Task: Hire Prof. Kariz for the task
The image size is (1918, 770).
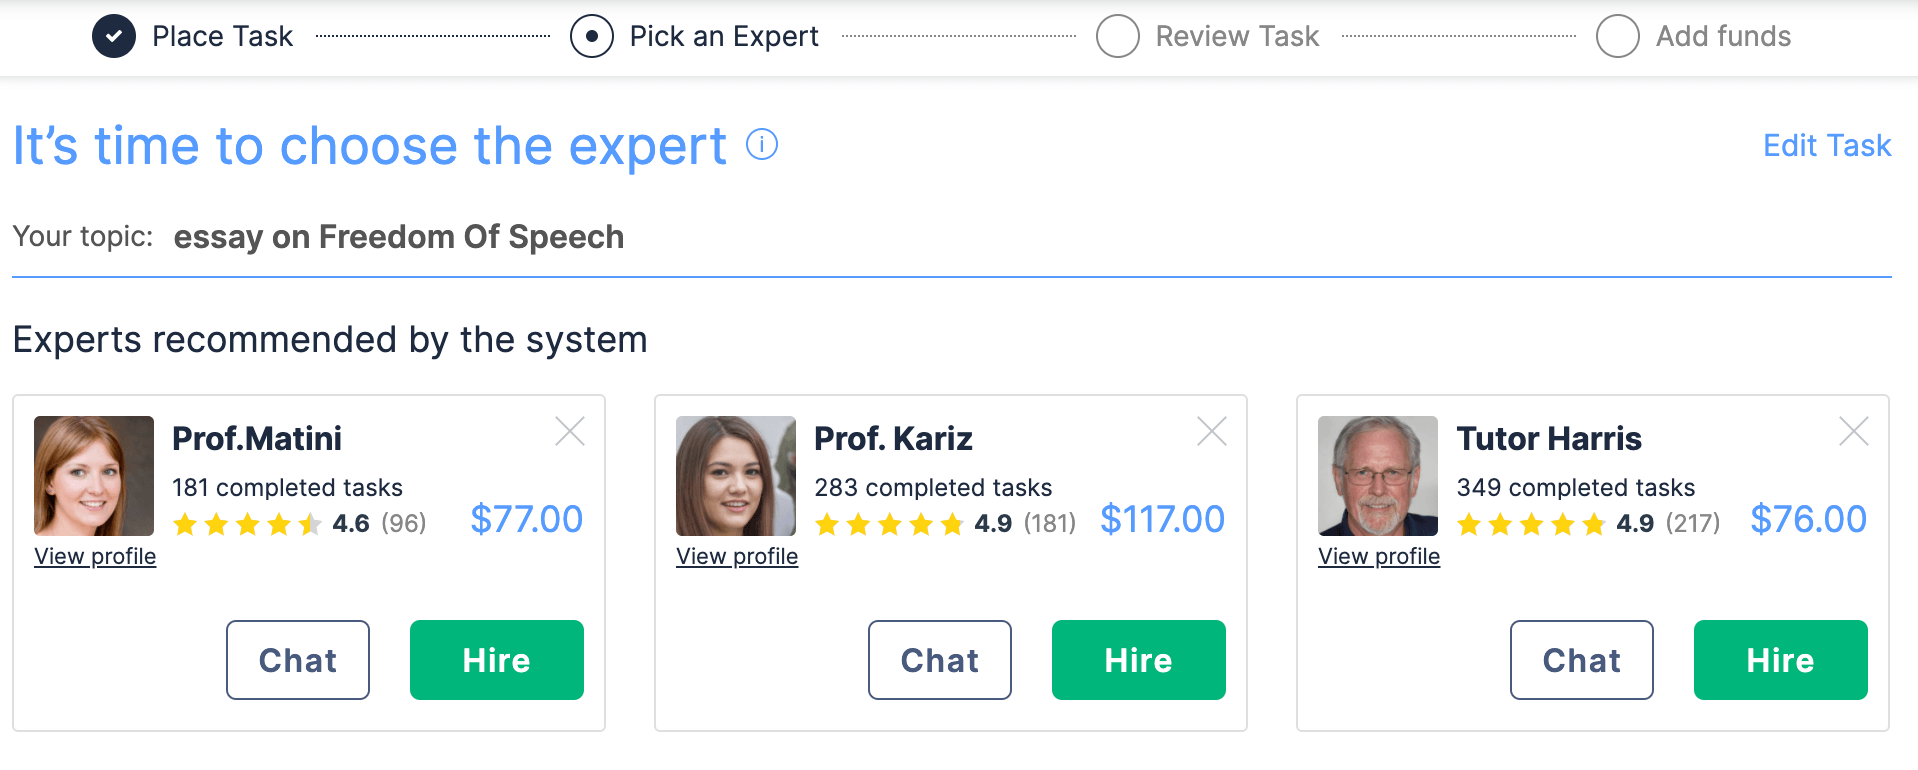Action: 1139,660
